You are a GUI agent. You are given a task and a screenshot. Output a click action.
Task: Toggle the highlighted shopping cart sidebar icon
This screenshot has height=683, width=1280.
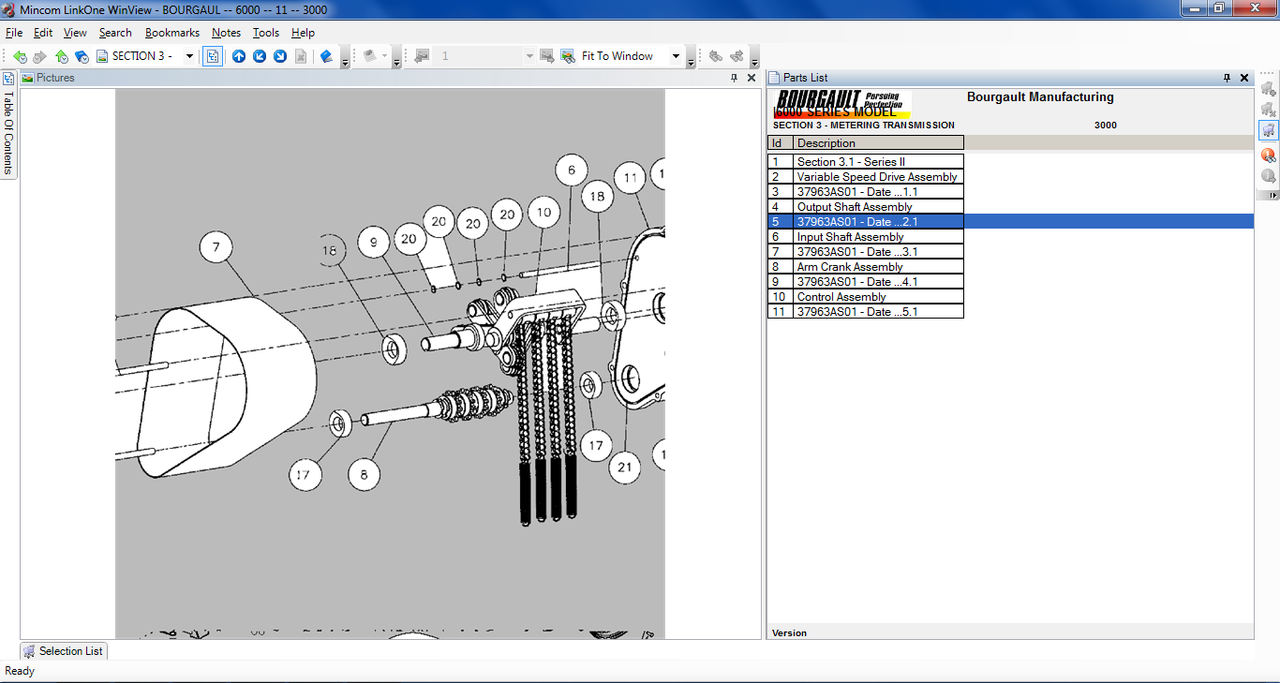[1268, 130]
